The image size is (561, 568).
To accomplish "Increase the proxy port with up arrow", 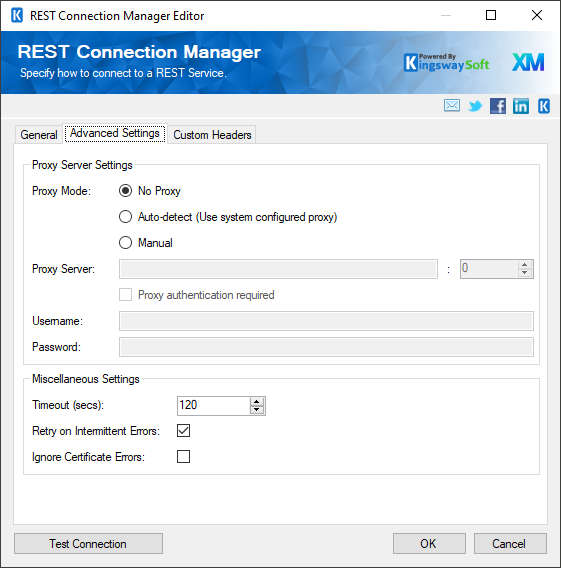I will [x=524, y=265].
